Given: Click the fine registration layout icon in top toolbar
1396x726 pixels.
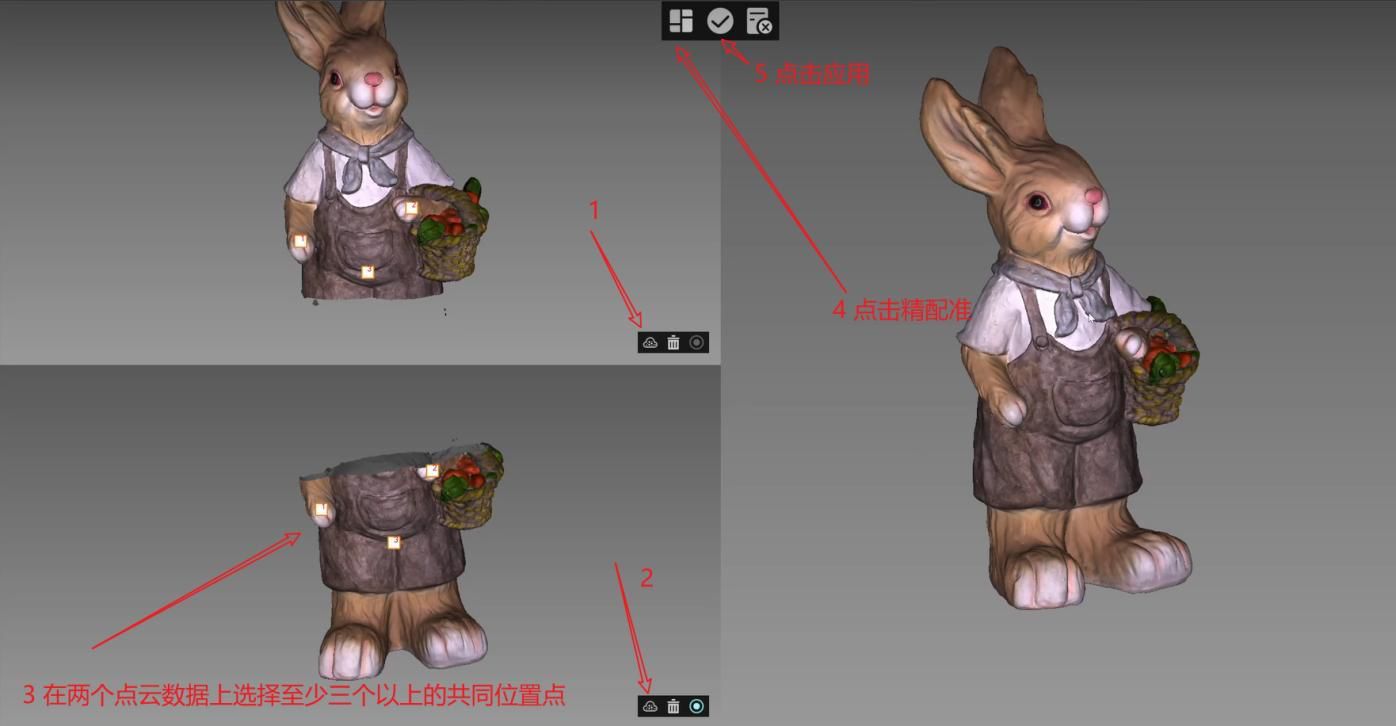Looking at the screenshot, I should [681, 21].
